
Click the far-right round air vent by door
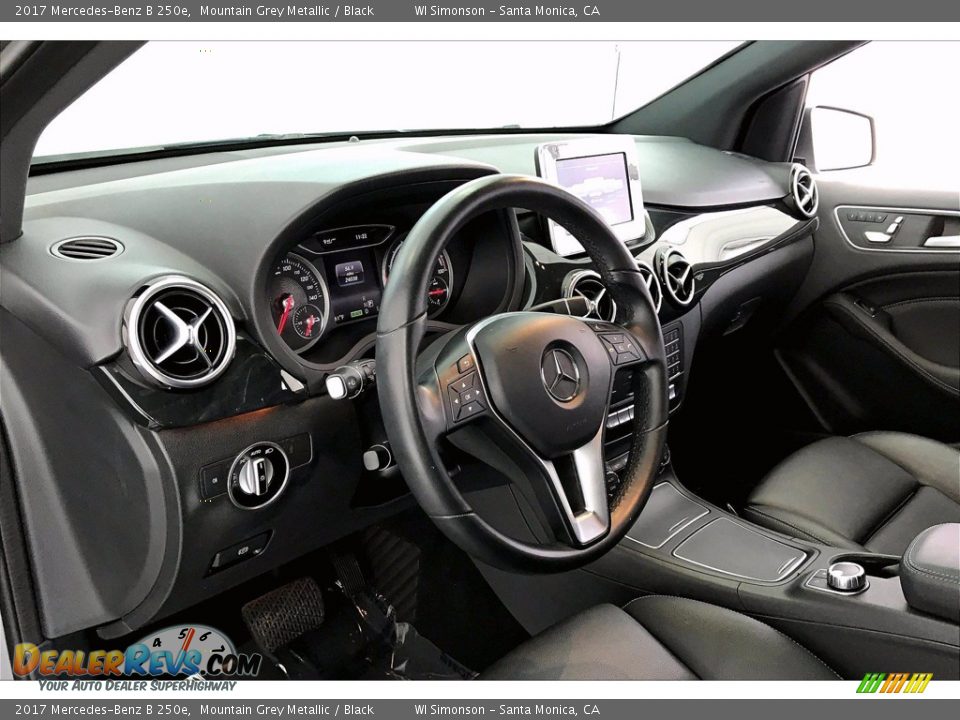click(x=803, y=190)
